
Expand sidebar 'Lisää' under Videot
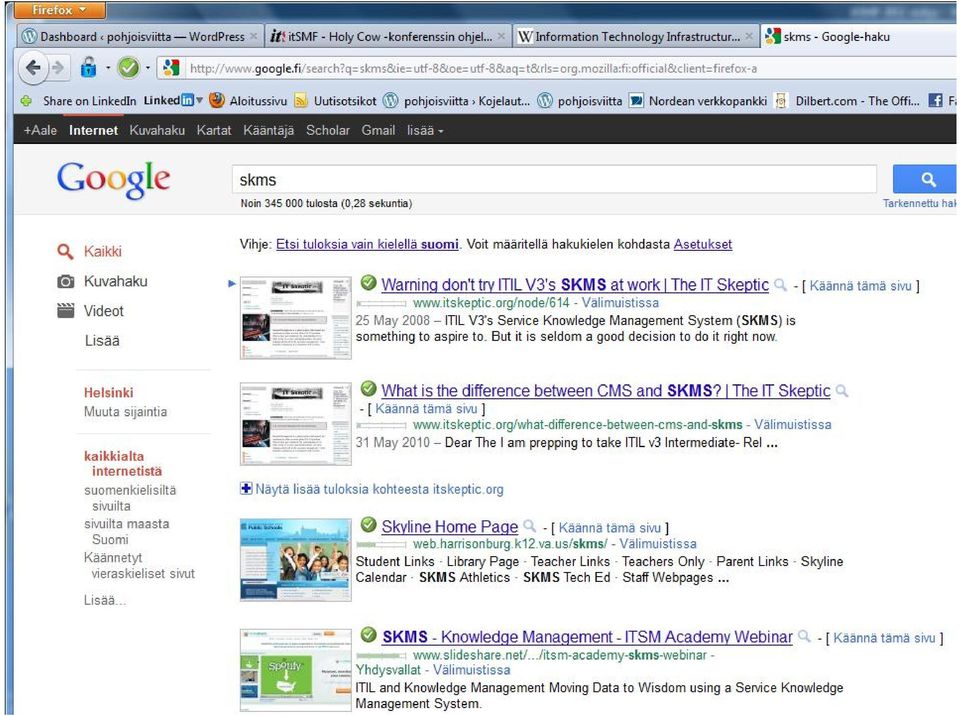point(102,341)
